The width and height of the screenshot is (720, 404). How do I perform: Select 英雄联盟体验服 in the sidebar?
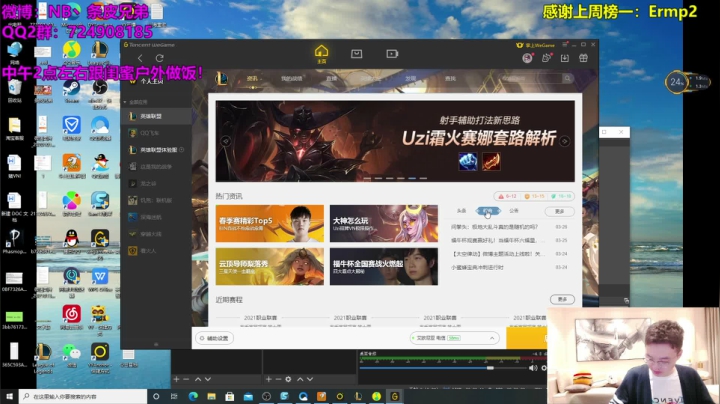pos(156,150)
